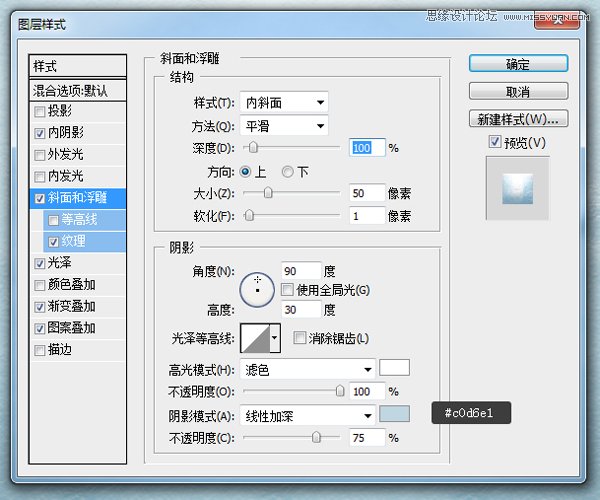The height and width of the screenshot is (500, 600).
Task: Enable the 描边 stroke checkbox
Action: click(x=39, y=350)
